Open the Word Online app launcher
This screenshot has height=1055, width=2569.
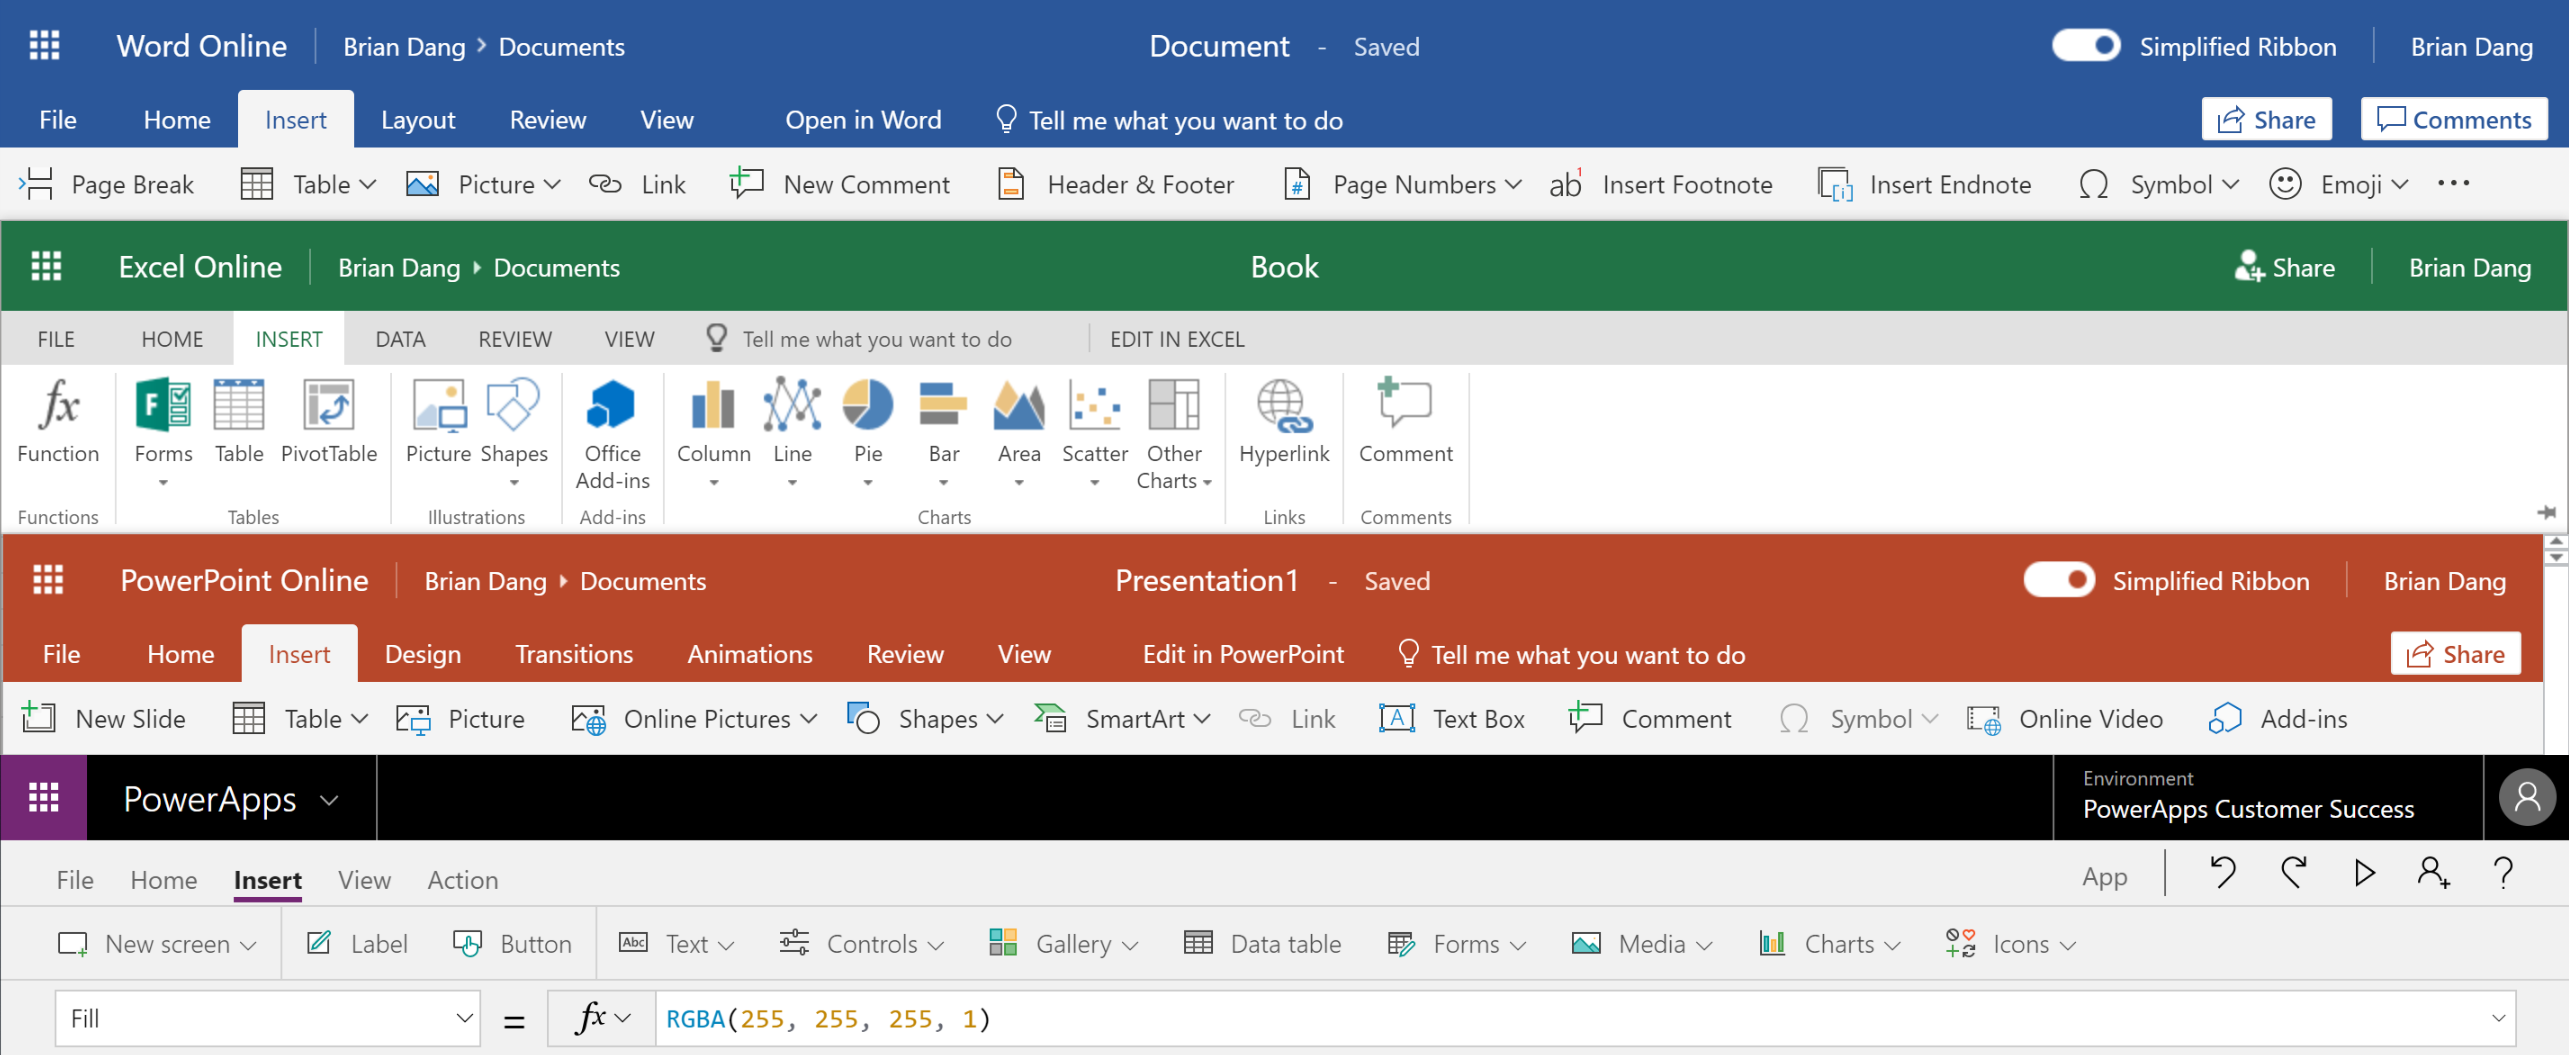click(45, 46)
